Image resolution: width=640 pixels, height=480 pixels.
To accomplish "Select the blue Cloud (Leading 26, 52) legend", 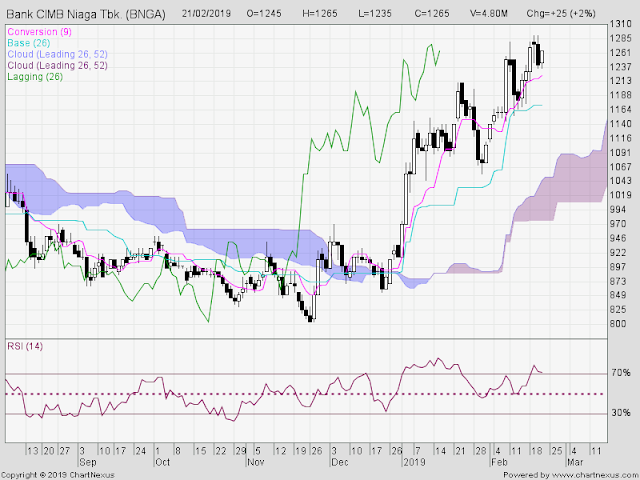I will (58, 54).
